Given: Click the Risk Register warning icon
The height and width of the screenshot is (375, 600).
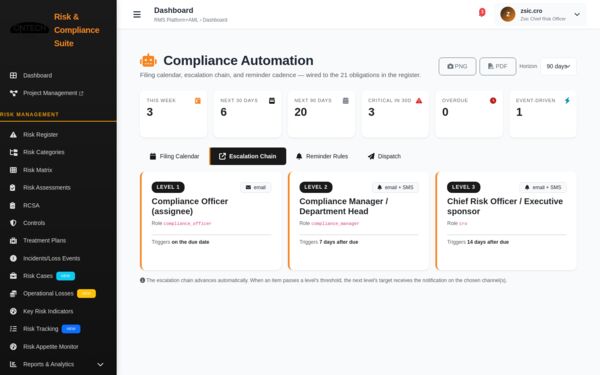Looking at the screenshot, I should [x=13, y=135].
